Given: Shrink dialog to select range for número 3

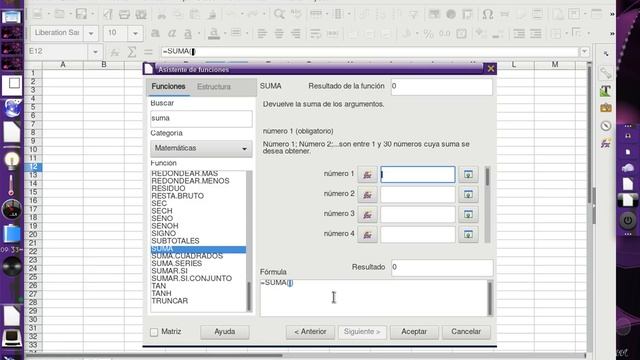Looking at the screenshot, I should (x=468, y=215).
